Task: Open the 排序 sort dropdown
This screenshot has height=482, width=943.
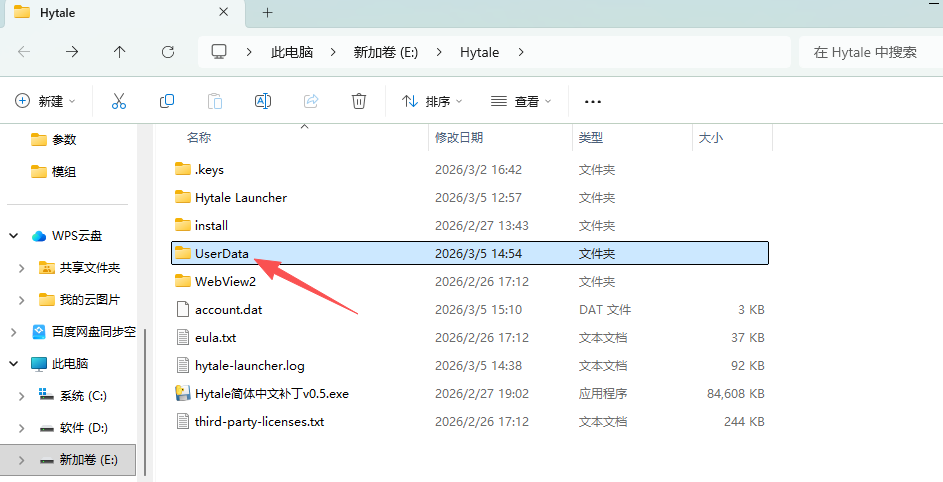Action: coord(432,101)
